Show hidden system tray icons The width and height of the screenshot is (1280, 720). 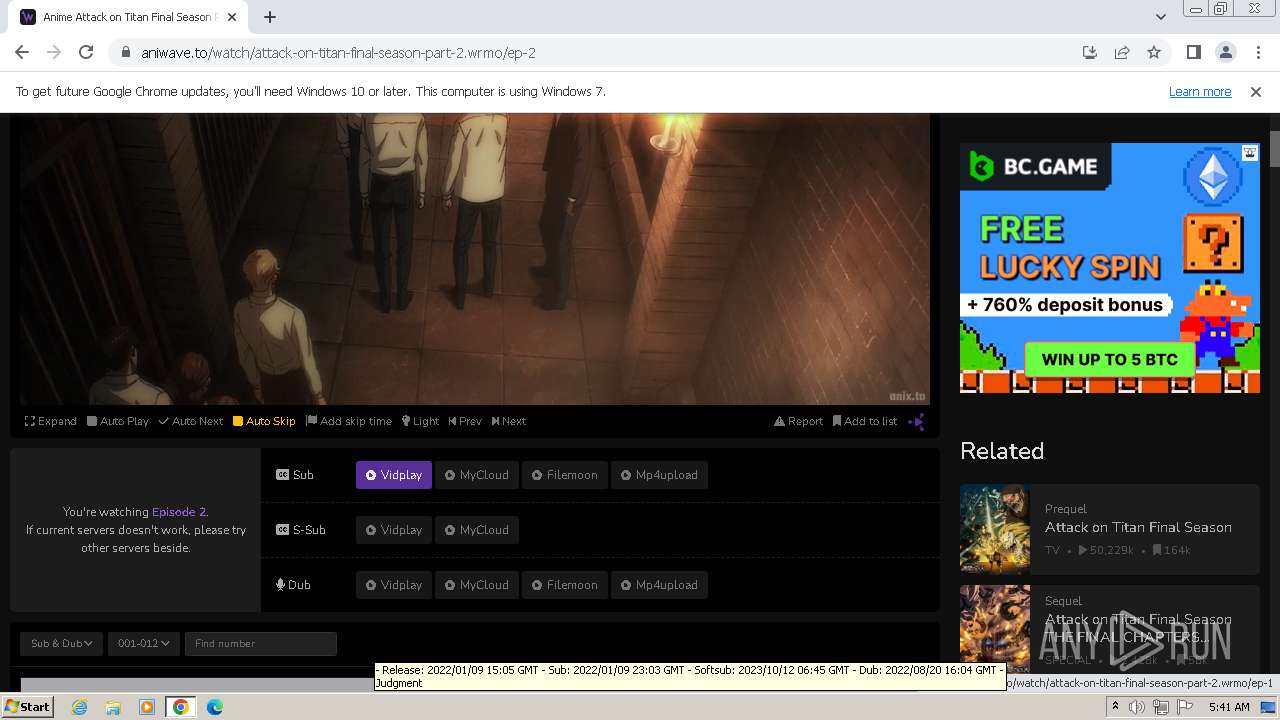pyautogui.click(x=1115, y=707)
